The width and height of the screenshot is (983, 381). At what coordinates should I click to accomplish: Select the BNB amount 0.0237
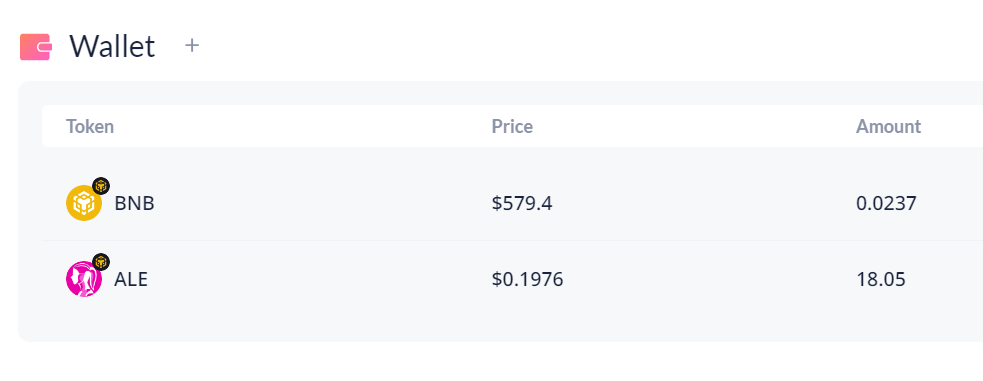point(886,204)
